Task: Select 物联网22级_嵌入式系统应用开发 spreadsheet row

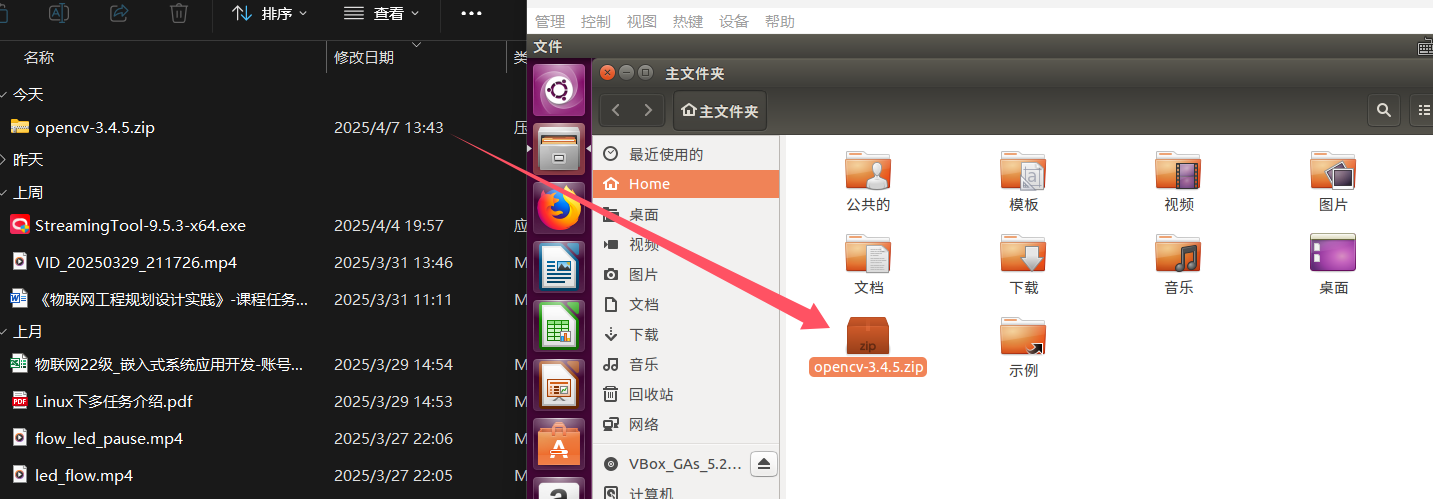Action: pos(263,364)
